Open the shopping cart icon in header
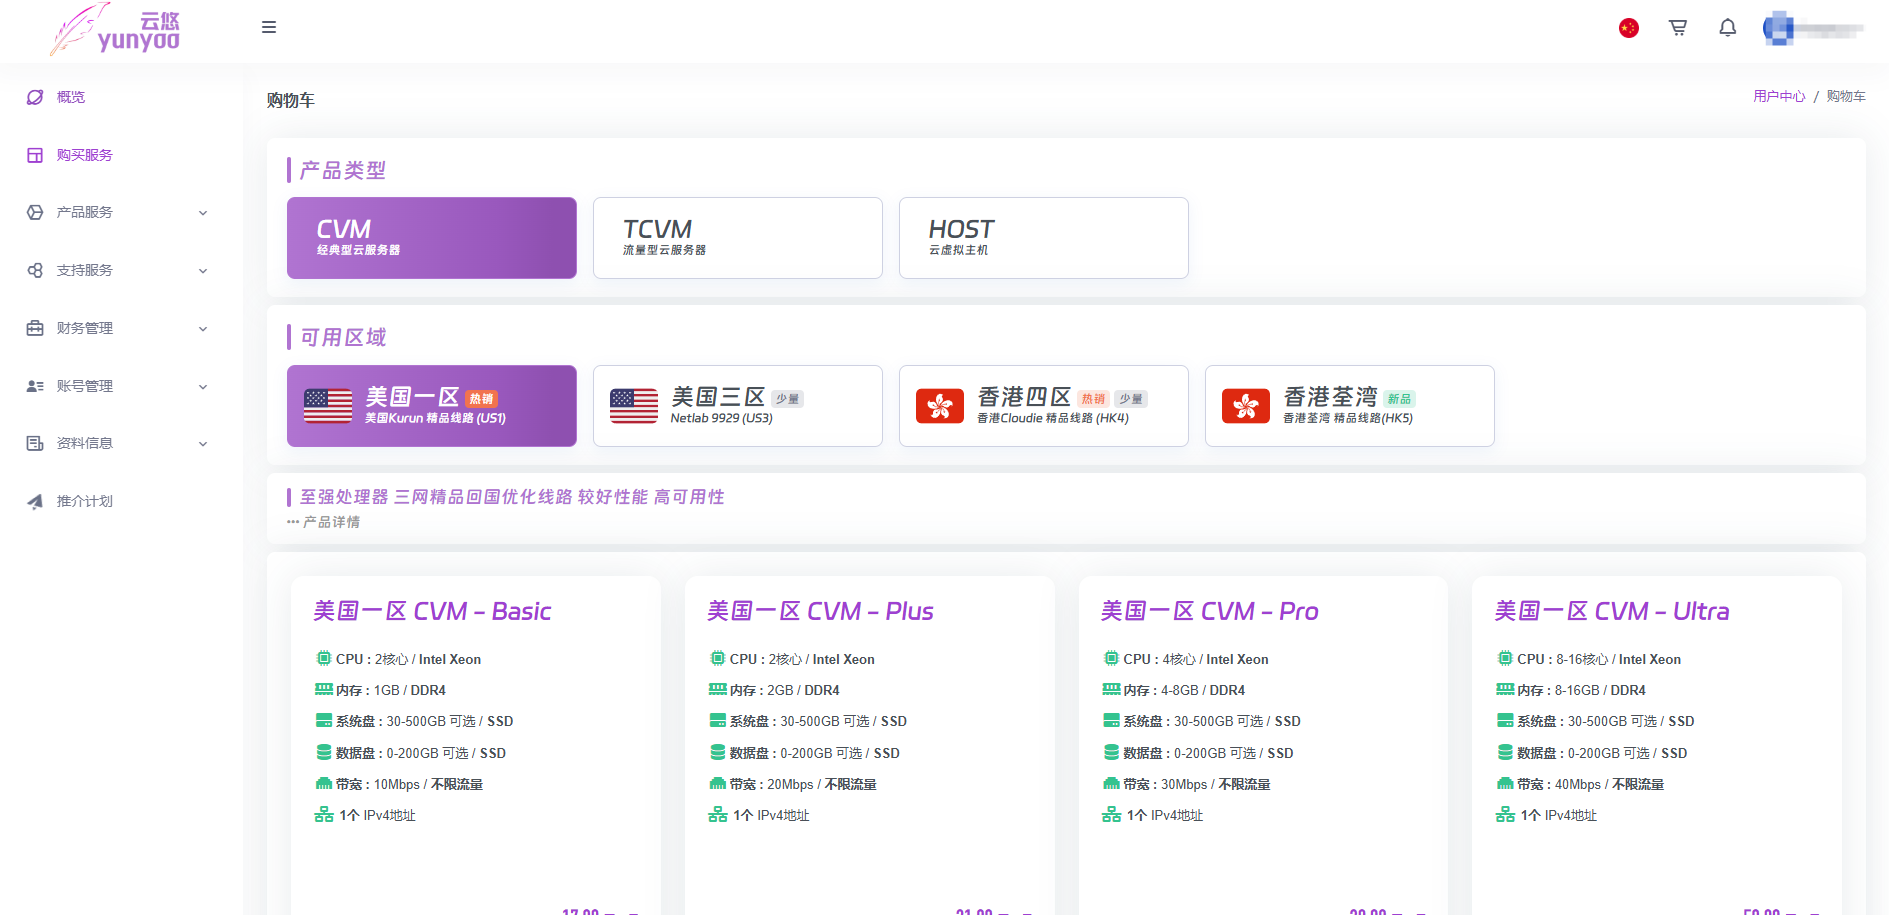 tap(1678, 28)
